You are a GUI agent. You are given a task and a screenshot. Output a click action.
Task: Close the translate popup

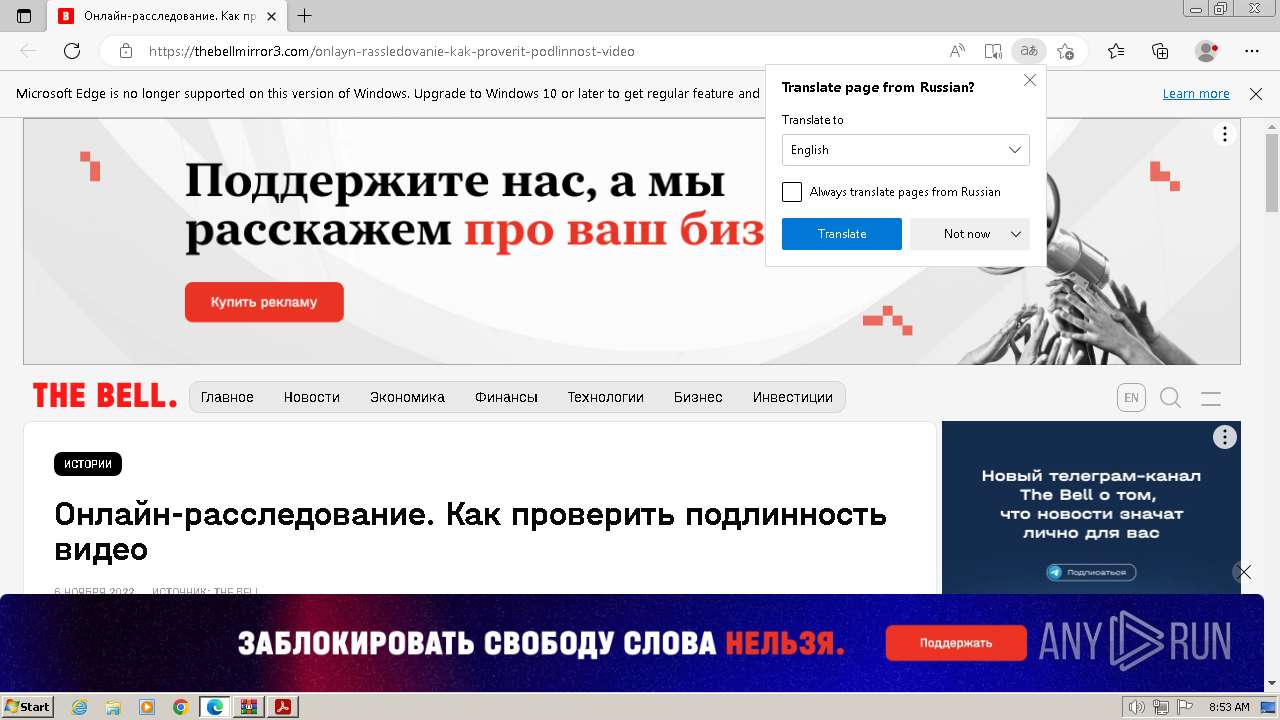(1030, 80)
